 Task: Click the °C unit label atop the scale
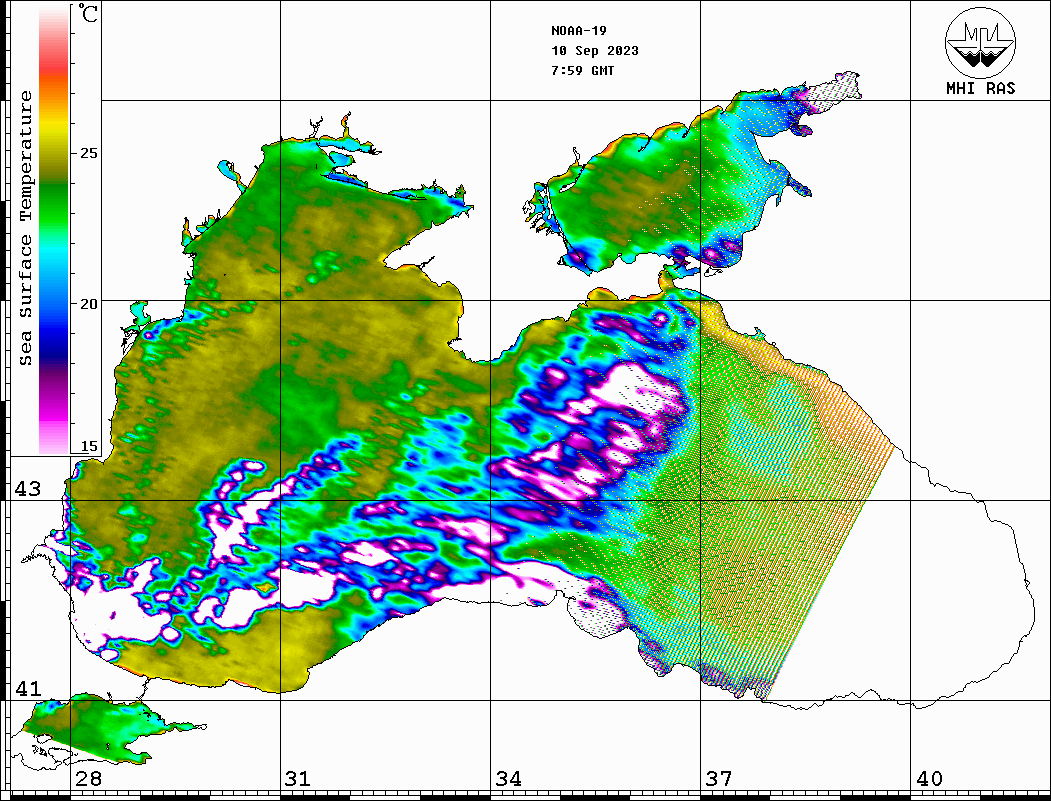(x=89, y=15)
